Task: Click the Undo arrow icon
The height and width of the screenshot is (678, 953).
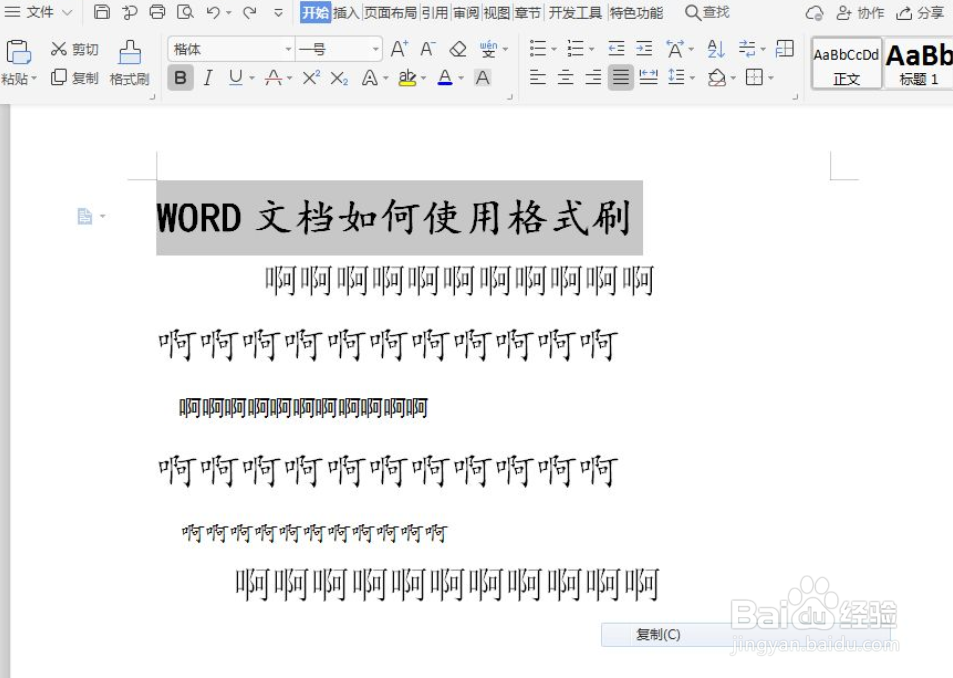Action: coord(212,12)
